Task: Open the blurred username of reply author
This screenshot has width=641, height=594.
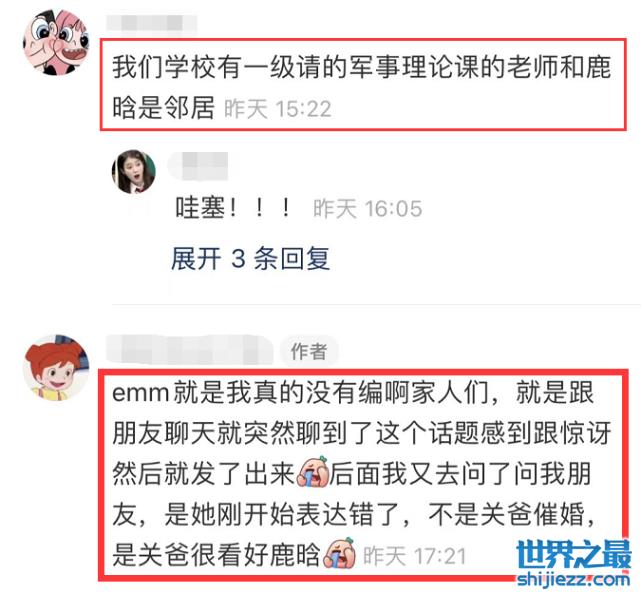Action: coord(198,166)
